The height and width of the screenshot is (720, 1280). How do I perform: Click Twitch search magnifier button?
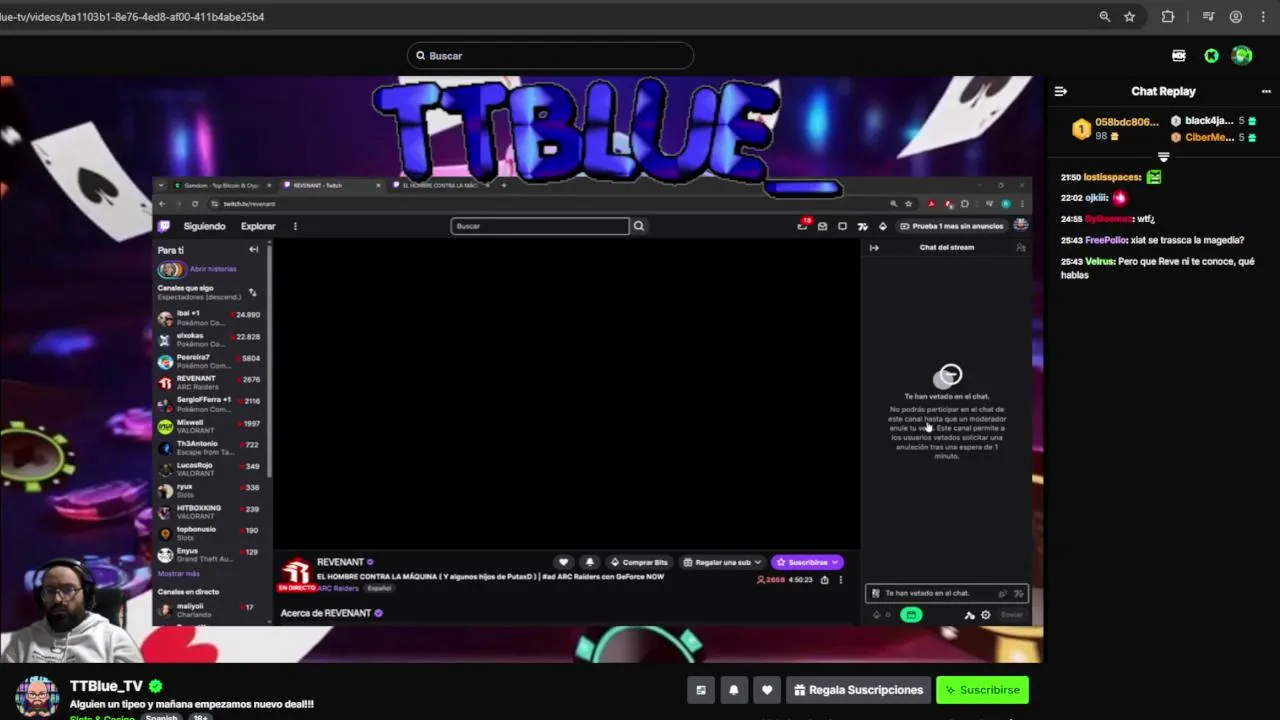(639, 226)
